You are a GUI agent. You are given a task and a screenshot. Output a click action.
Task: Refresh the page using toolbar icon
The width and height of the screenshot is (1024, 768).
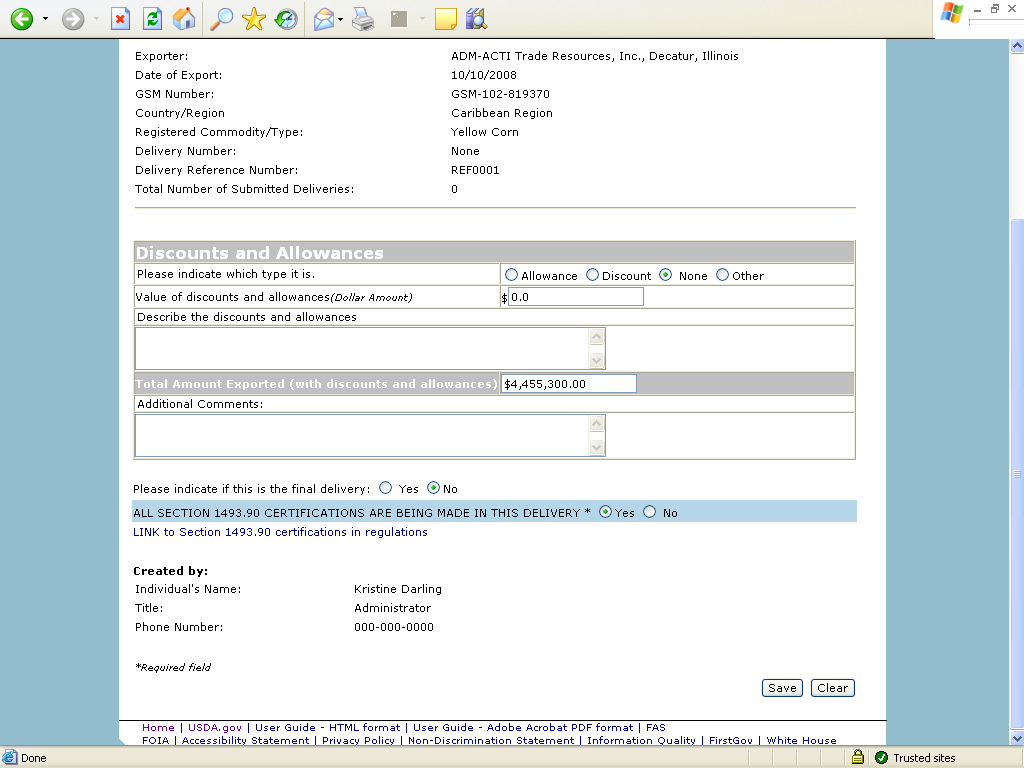tap(153, 19)
